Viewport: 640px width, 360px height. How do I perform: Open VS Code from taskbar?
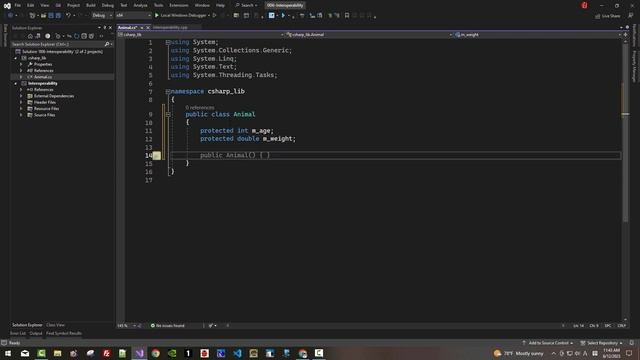tap(237, 353)
